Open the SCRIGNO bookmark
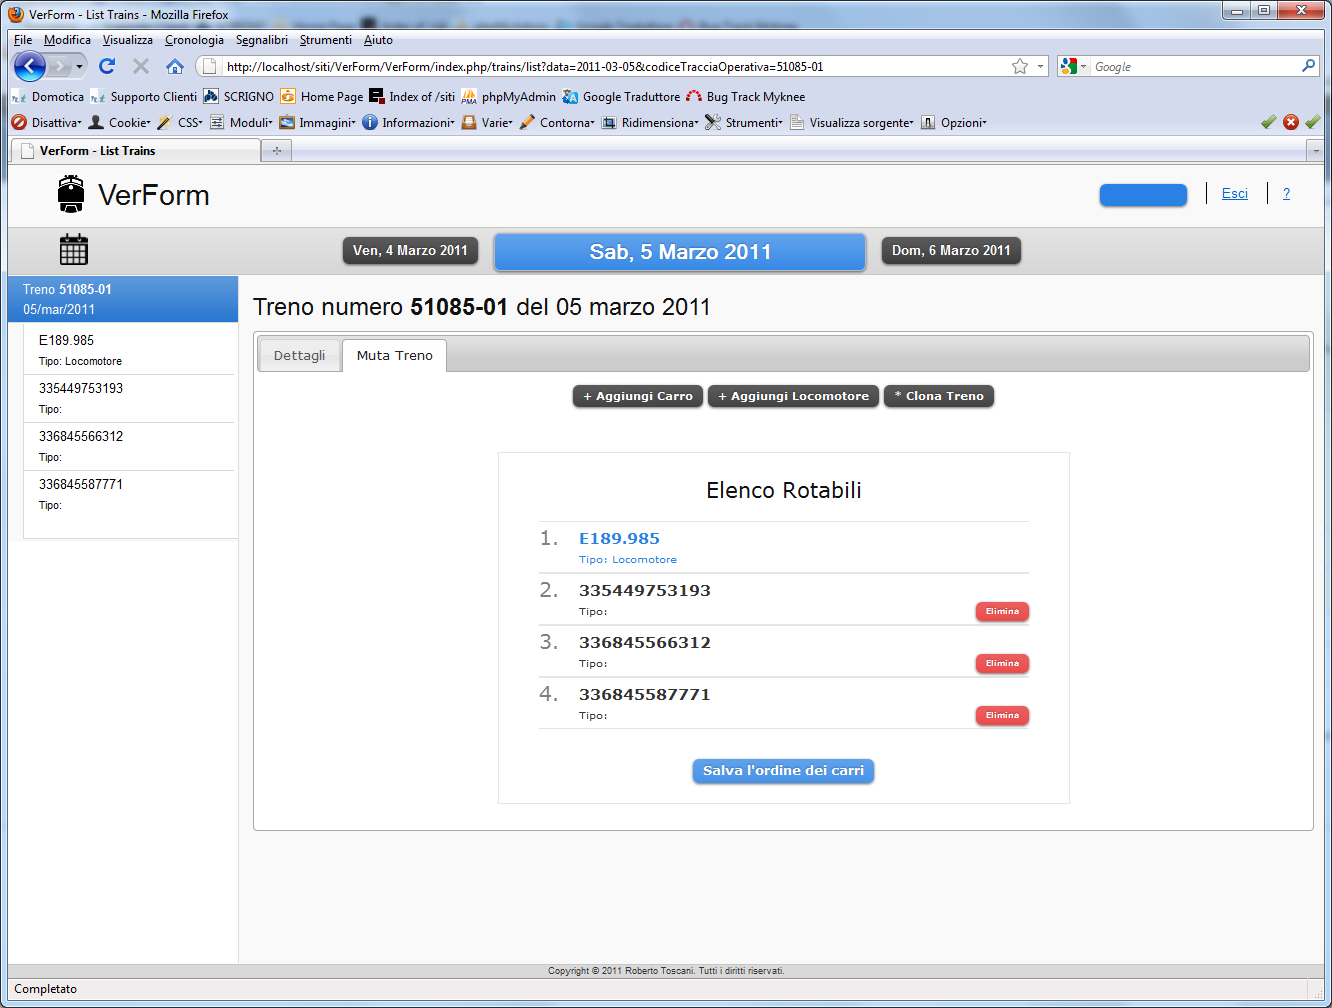 pyautogui.click(x=238, y=97)
